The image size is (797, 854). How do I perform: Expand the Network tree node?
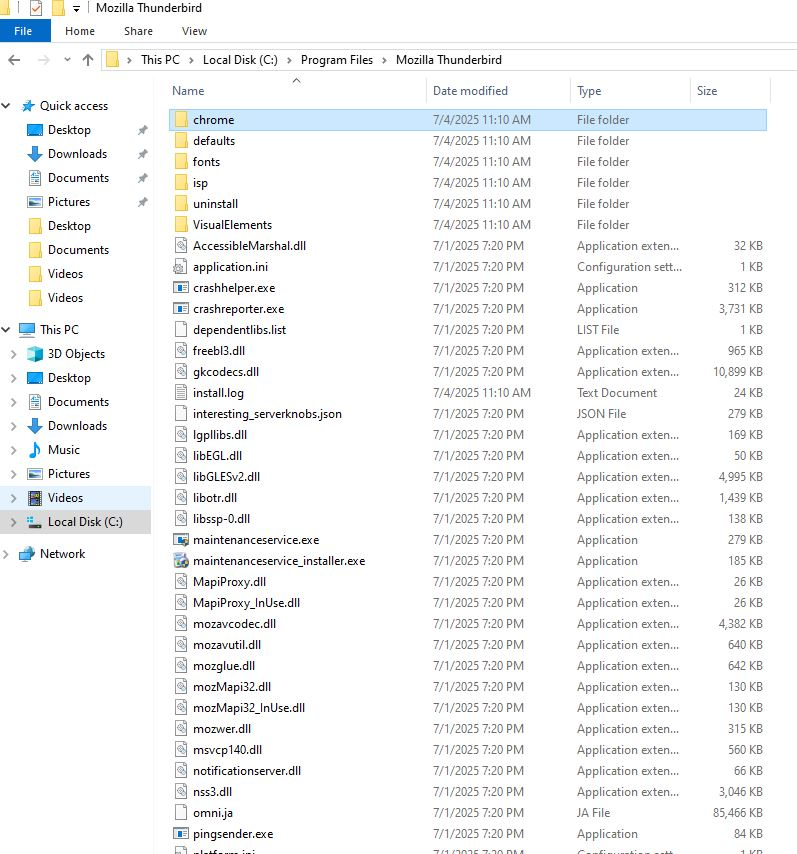[x=6, y=554]
